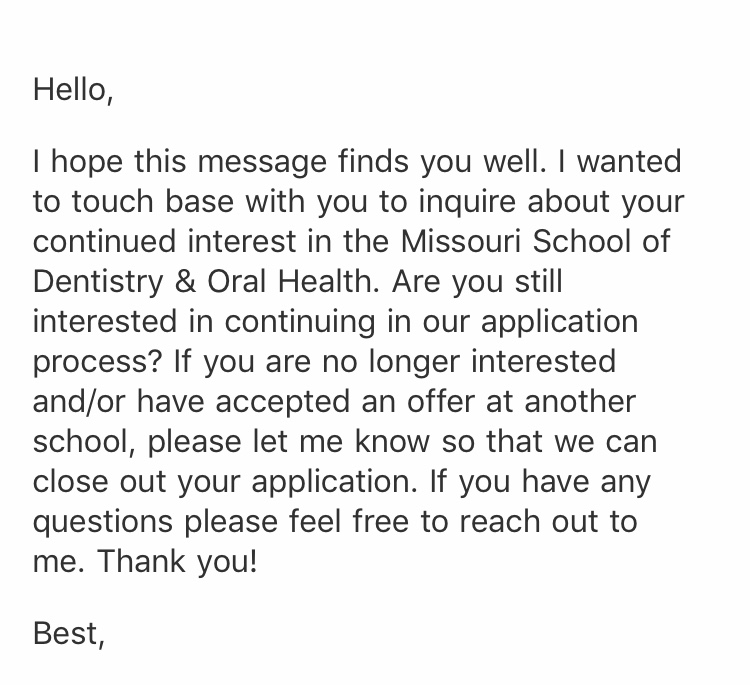Click the phrase 'feel free'
Screen dimensions: 750x685
click(349, 520)
